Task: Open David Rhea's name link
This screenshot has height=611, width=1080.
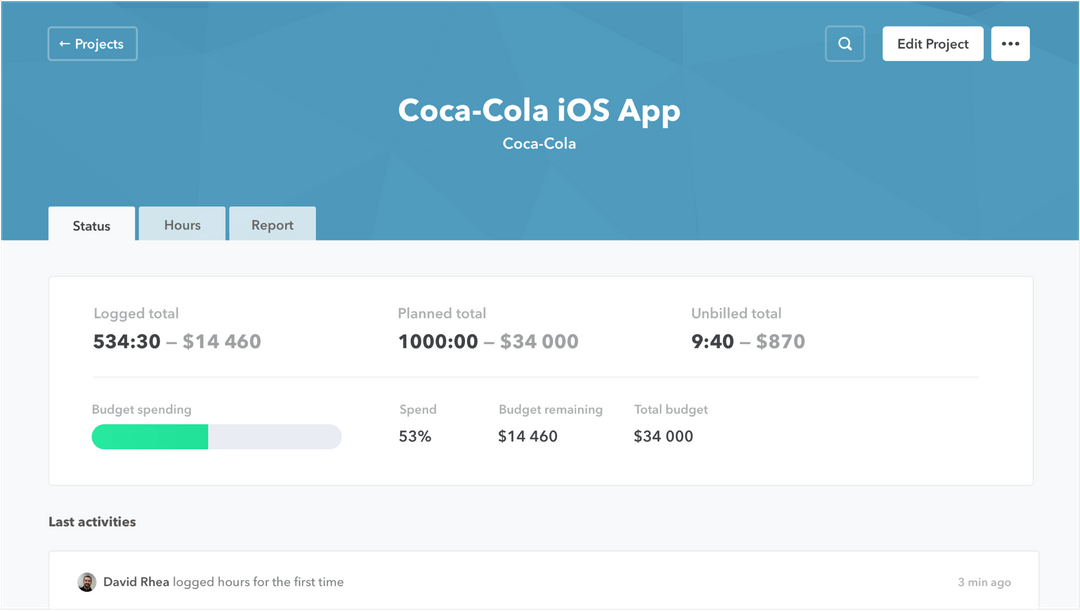Action: point(136,582)
